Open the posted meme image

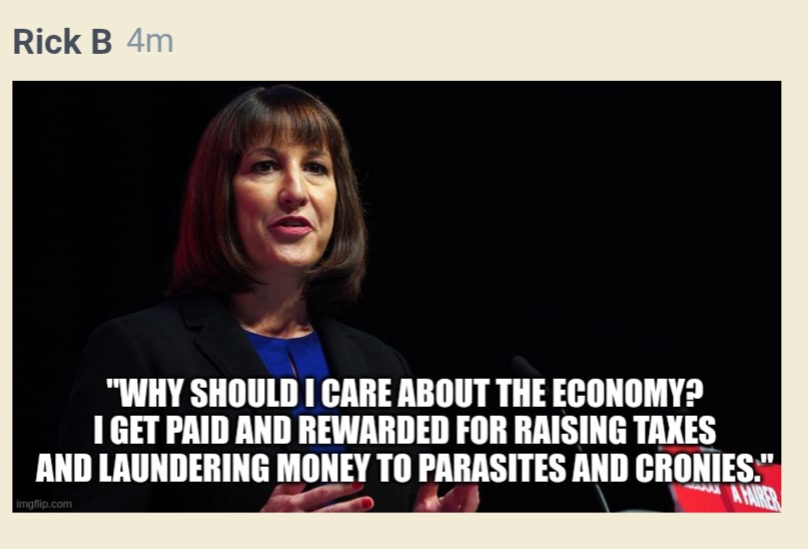(397, 296)
